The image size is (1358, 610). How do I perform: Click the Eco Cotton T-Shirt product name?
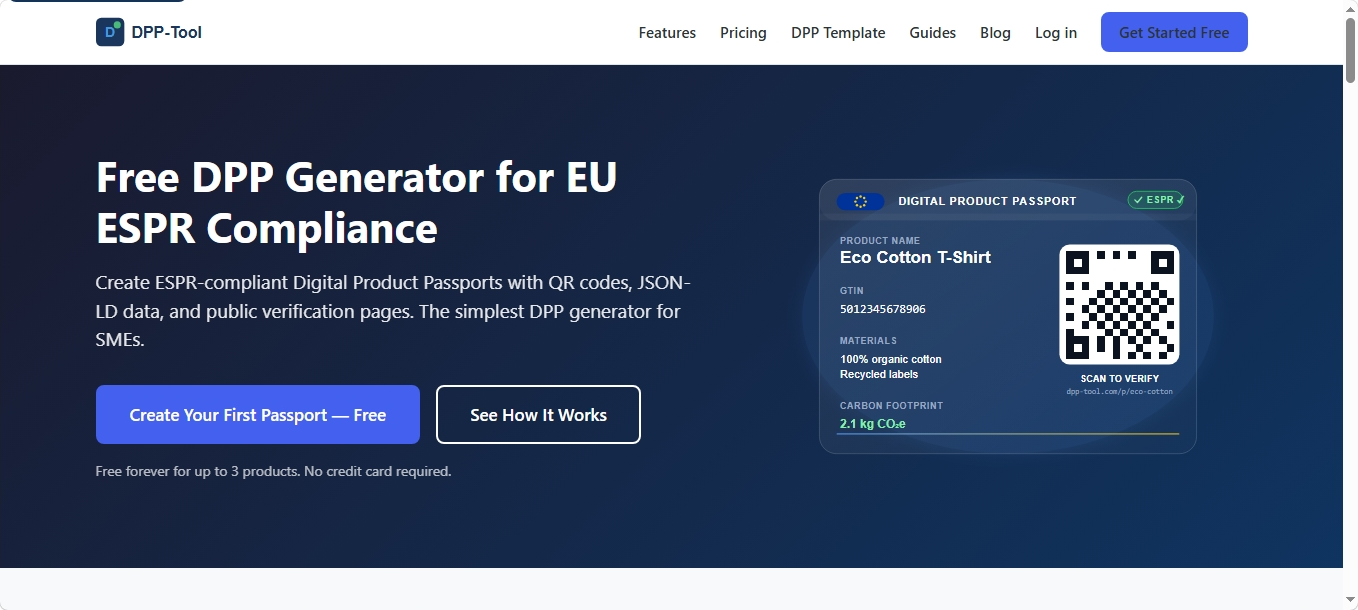915,257
